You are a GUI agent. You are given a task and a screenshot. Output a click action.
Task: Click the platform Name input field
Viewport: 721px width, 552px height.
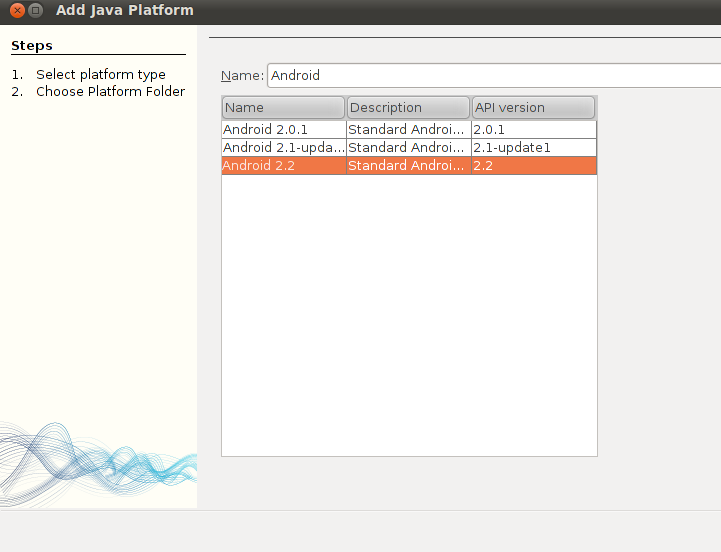[x=494, y=75]
